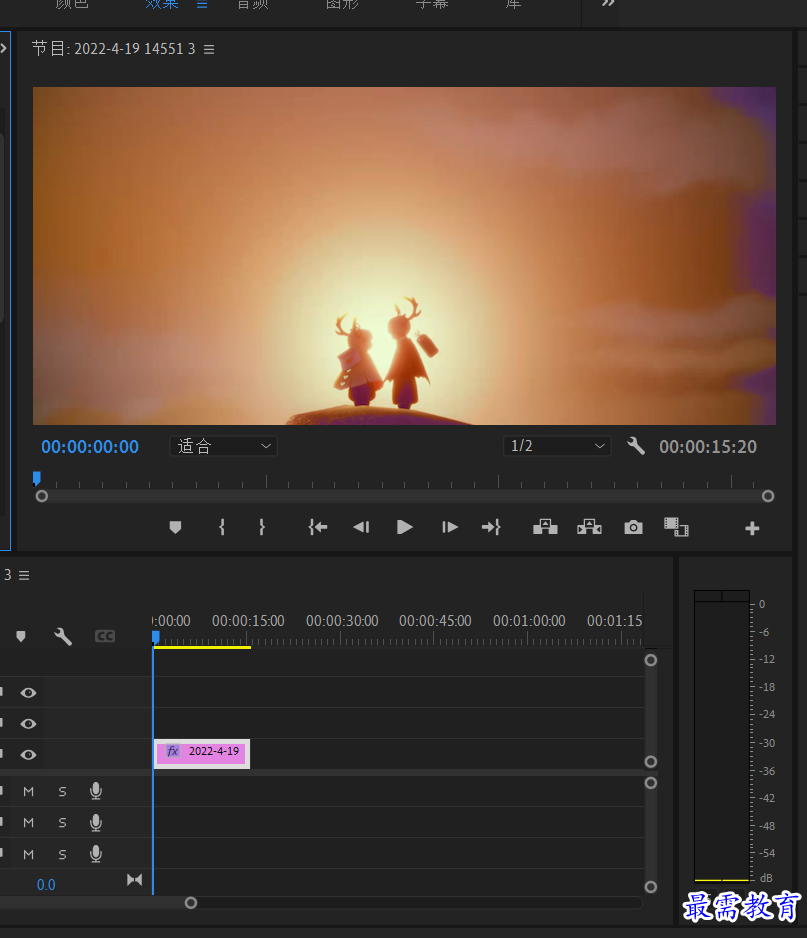
Task: Click mix track output go-to icon
Action: point(135,880)
